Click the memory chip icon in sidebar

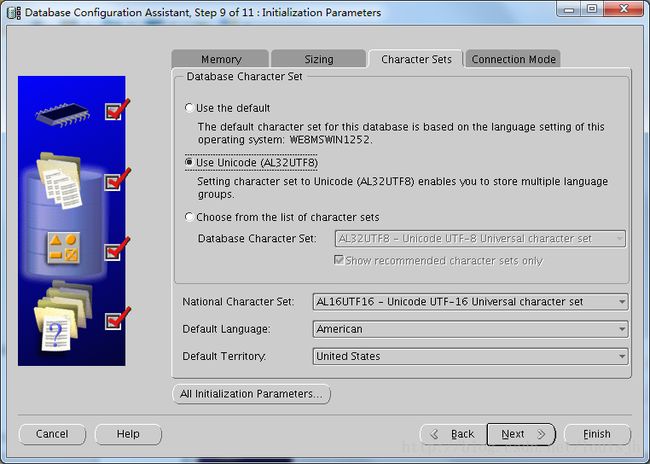(63, 113)
